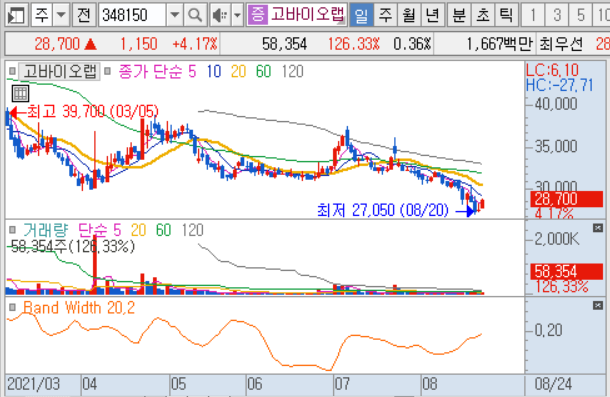The width and height of the screenshot is (610, 397).
Task: Select the 일 daily chart tab
Action: (361, 15)
